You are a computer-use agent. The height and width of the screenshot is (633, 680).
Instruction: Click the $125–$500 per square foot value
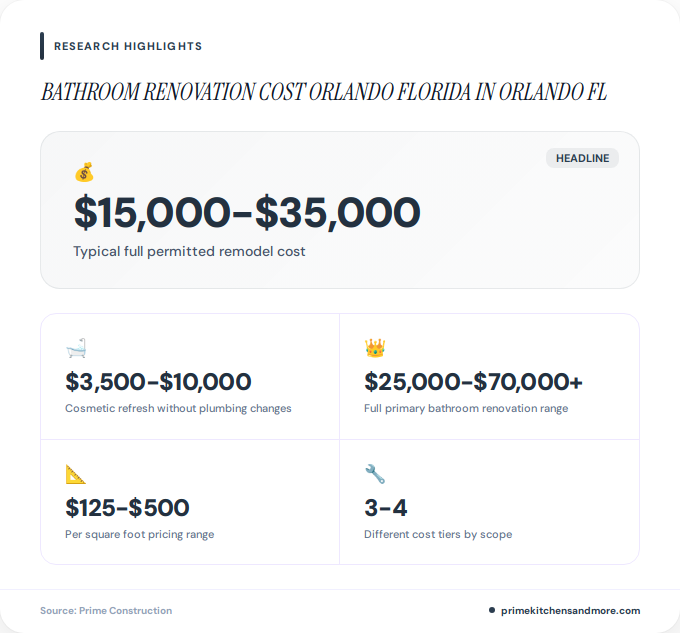128,508
